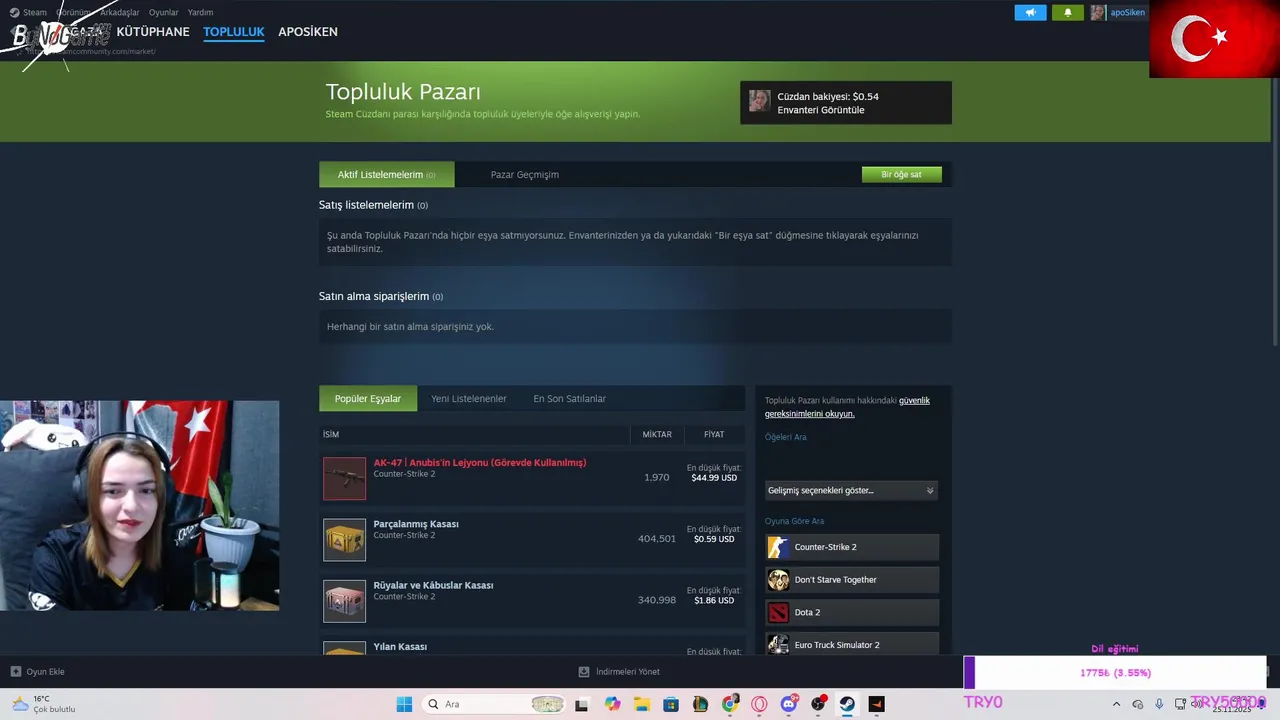Select the Euro Truck Simulator 2 icon
The width and height of the screenshot is (1280, 720).
click(x=778, y=644)
